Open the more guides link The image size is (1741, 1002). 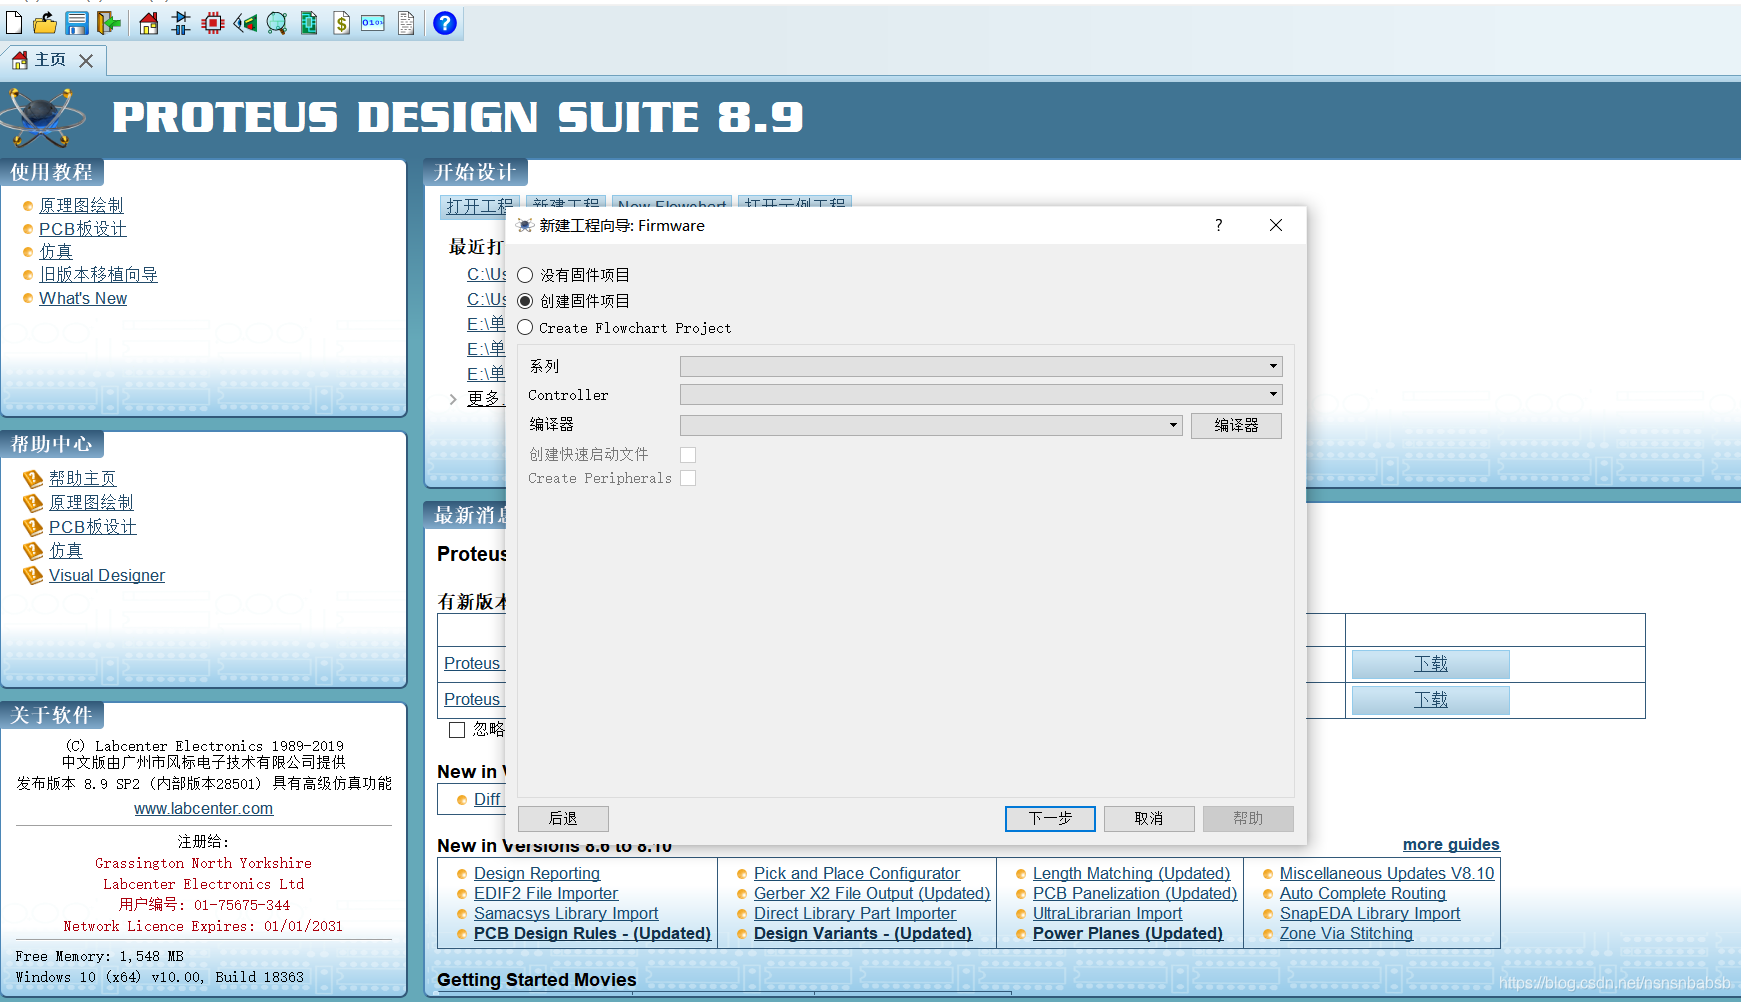coord(1451,844)
